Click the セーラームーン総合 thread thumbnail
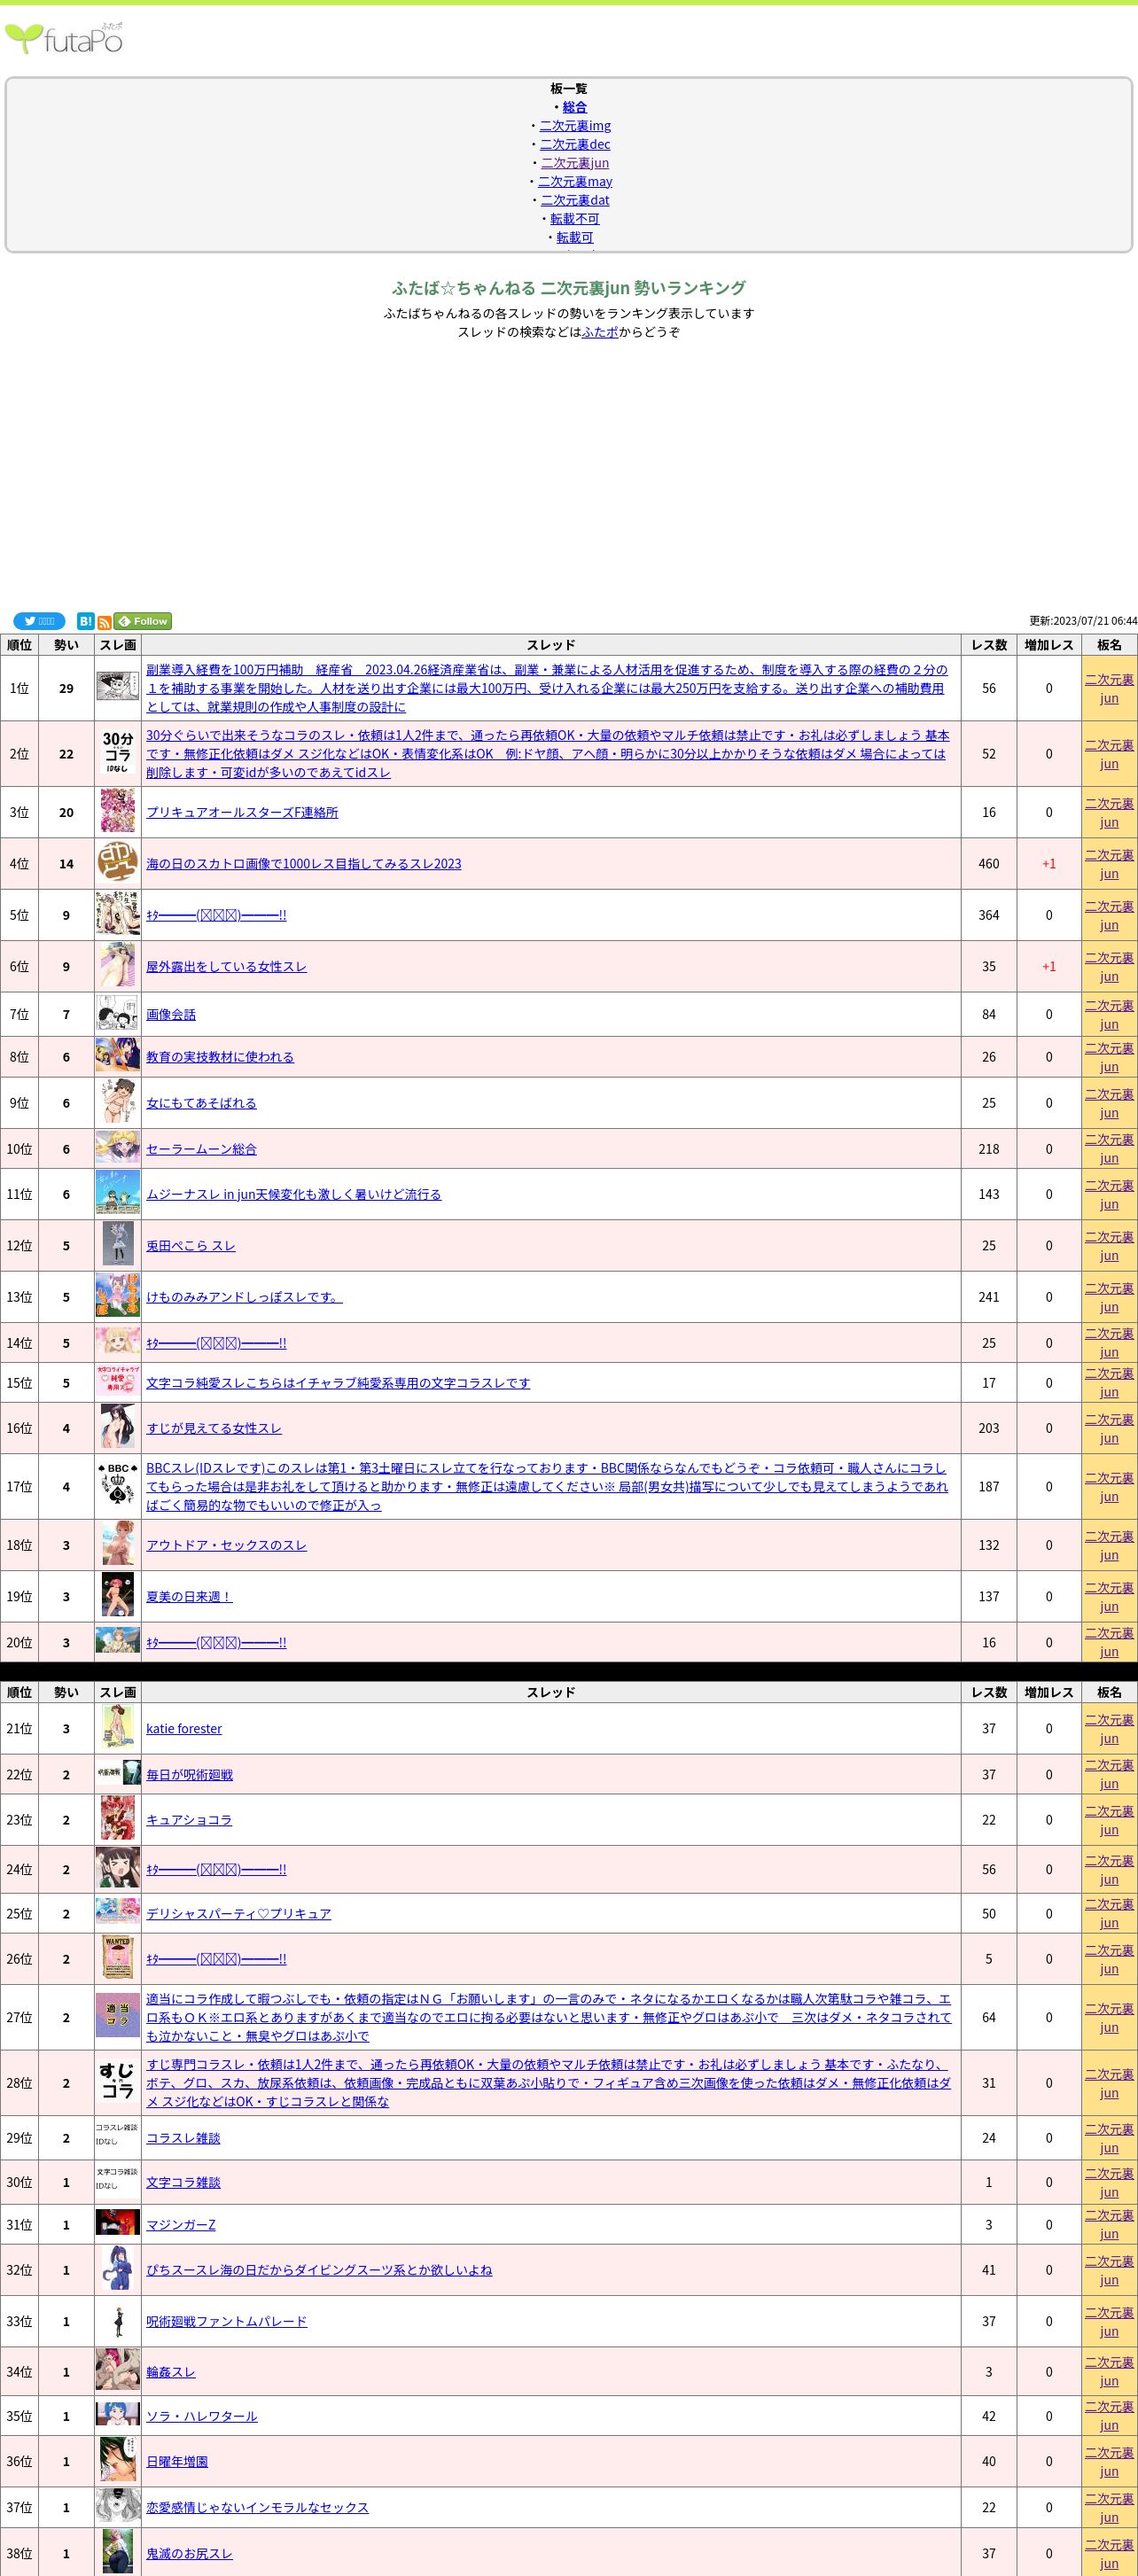The image size is (1138, 2576). click(117, 1148)
